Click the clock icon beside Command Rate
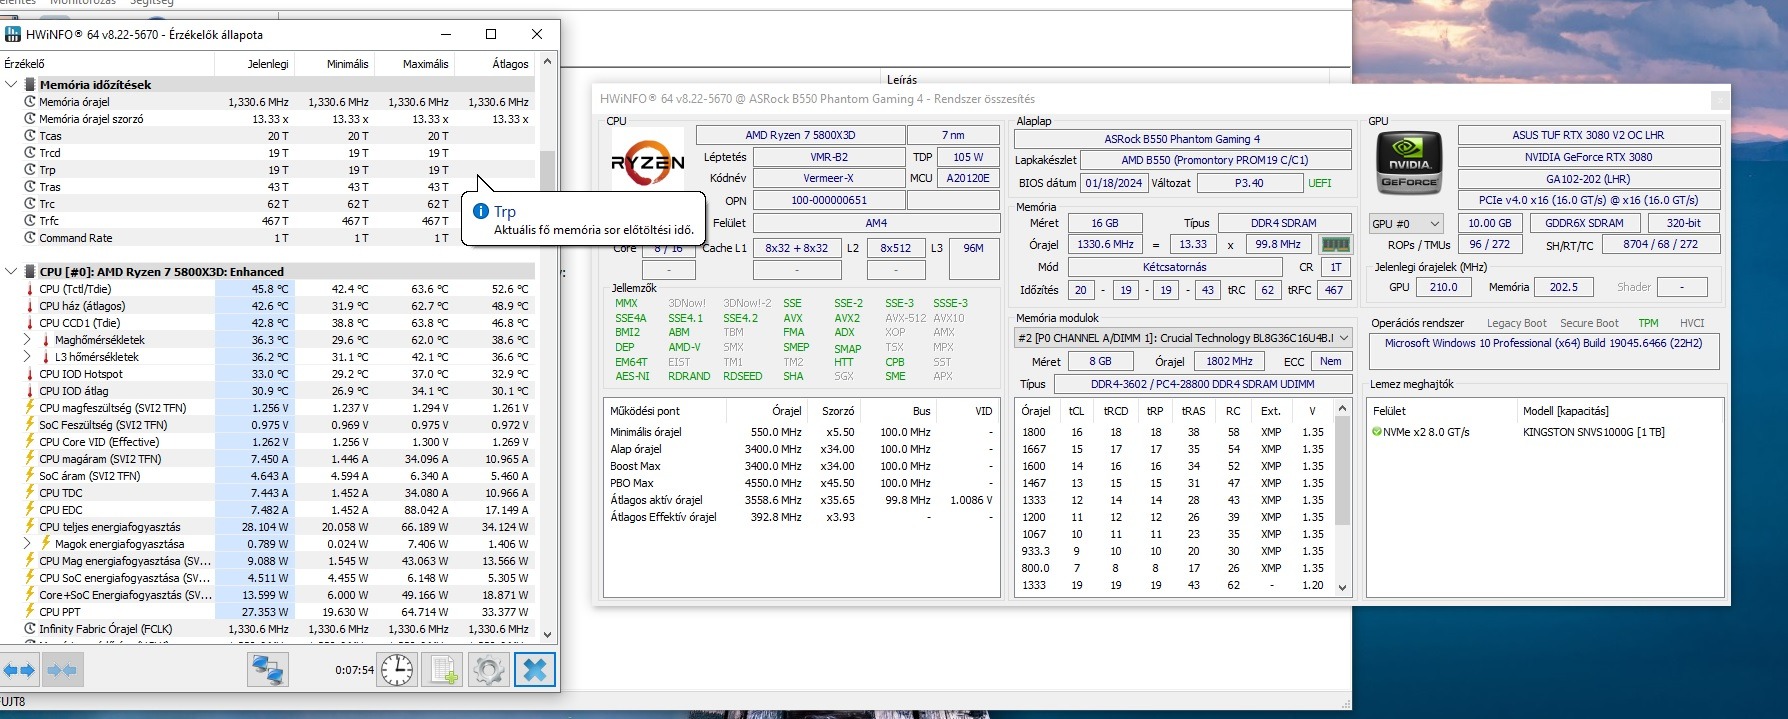Screen dimensions: 1788x719 (30, 238)
